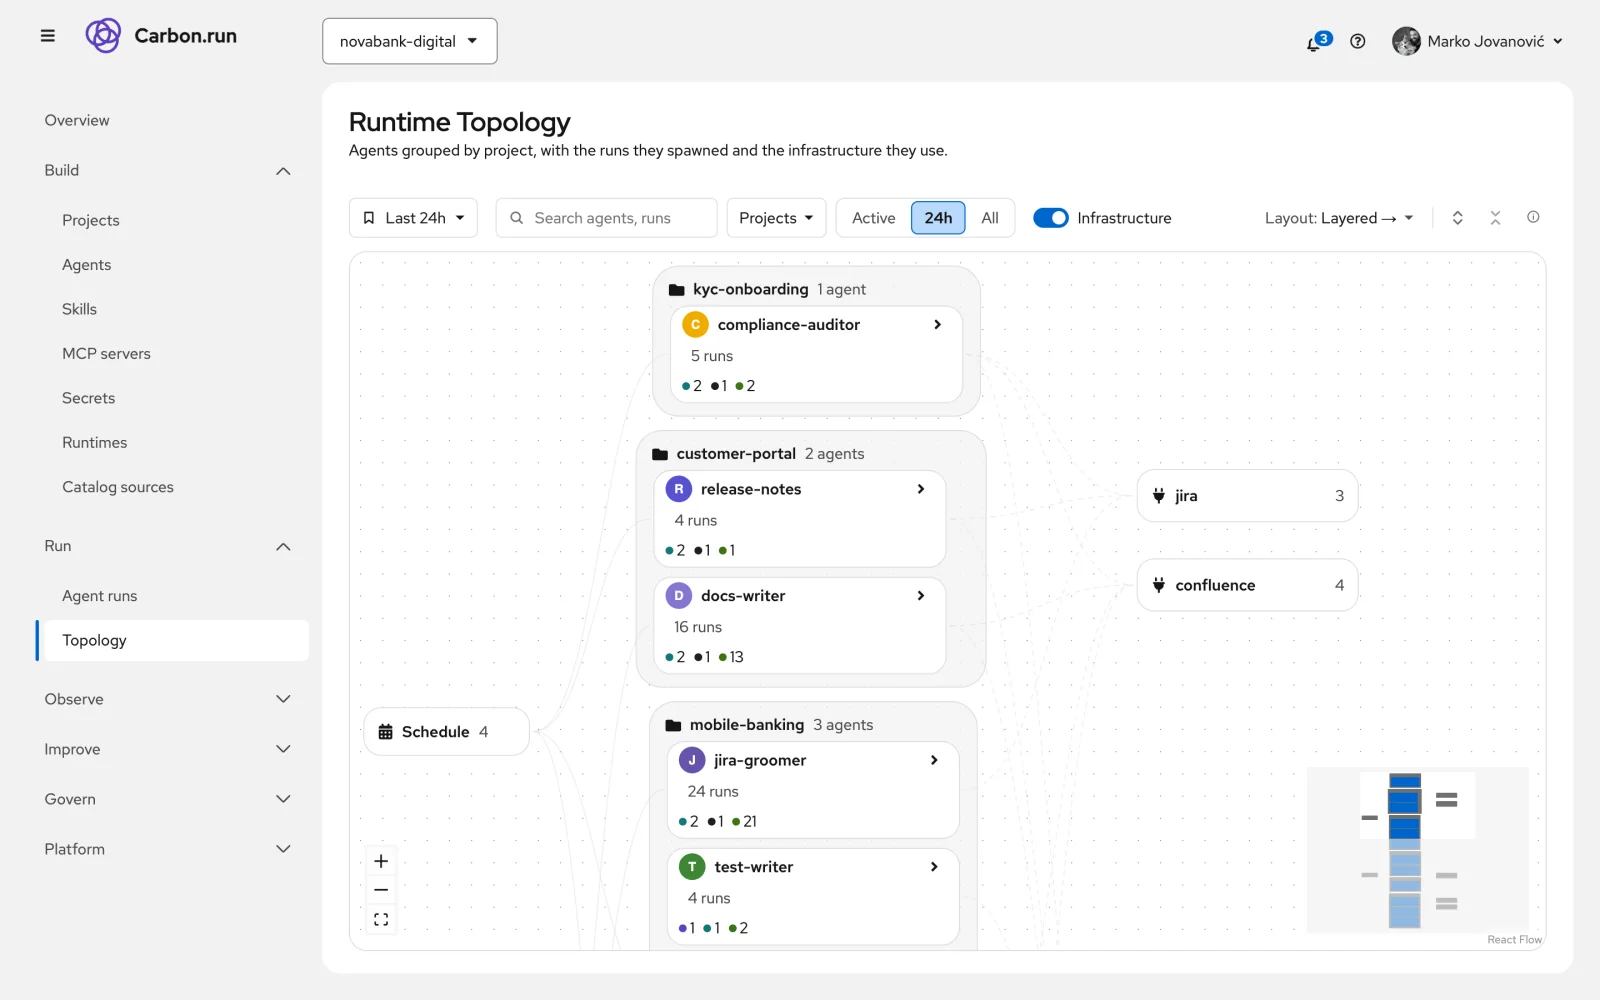1600x1000 pixels.
Task: Collapse all nodes in the topology
Action: [x=1495, y=218]
